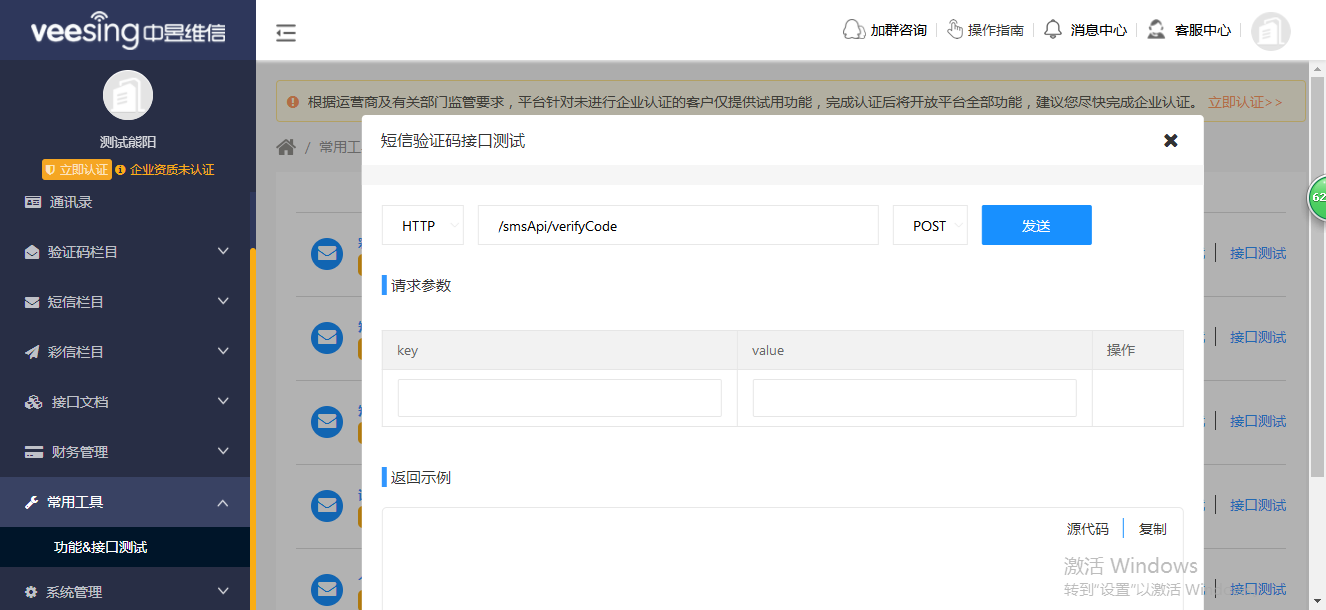
Task: Expand the 验证码栏目 sidebar menu
Action: coord(125,252)
